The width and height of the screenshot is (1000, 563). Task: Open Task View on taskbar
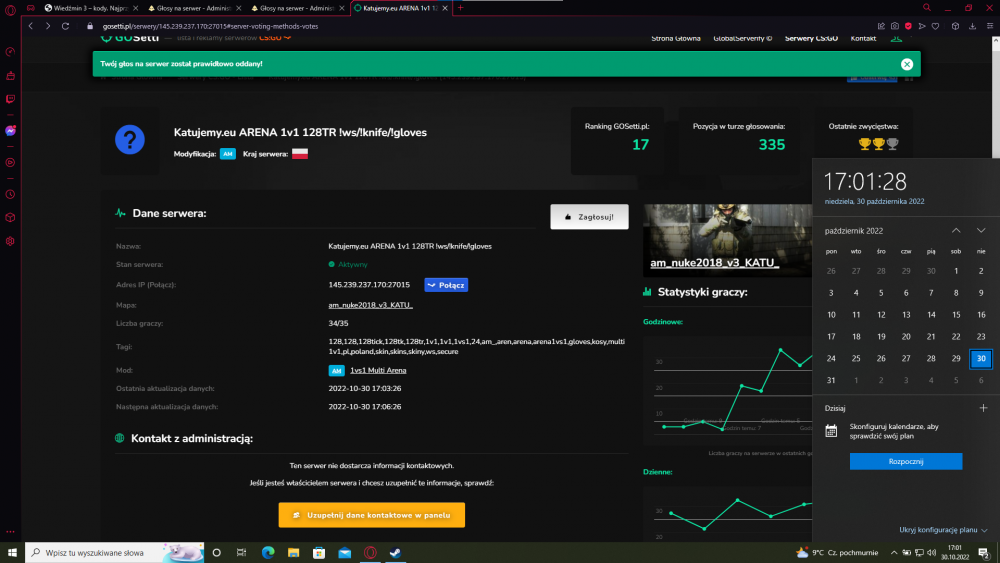[x=241, y=553]
